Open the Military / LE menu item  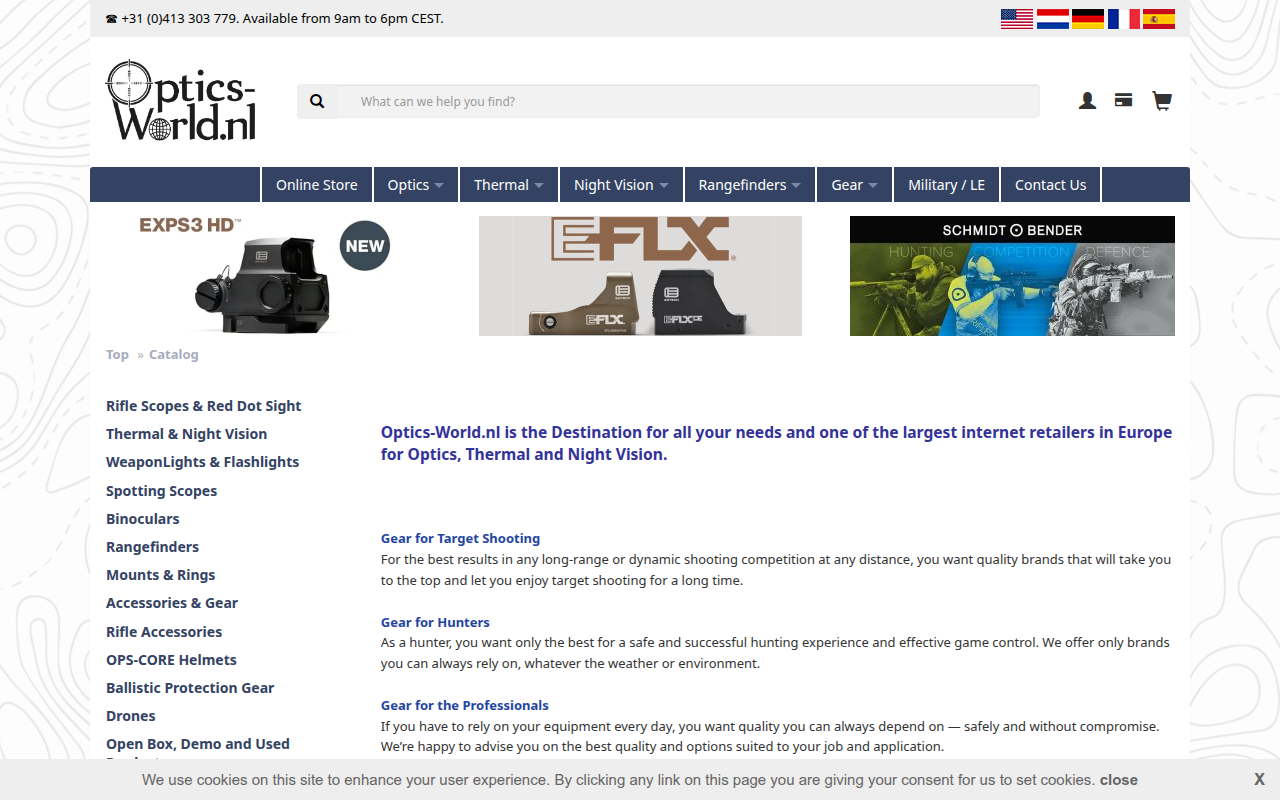pyautogui.click(x=947, y=185)
